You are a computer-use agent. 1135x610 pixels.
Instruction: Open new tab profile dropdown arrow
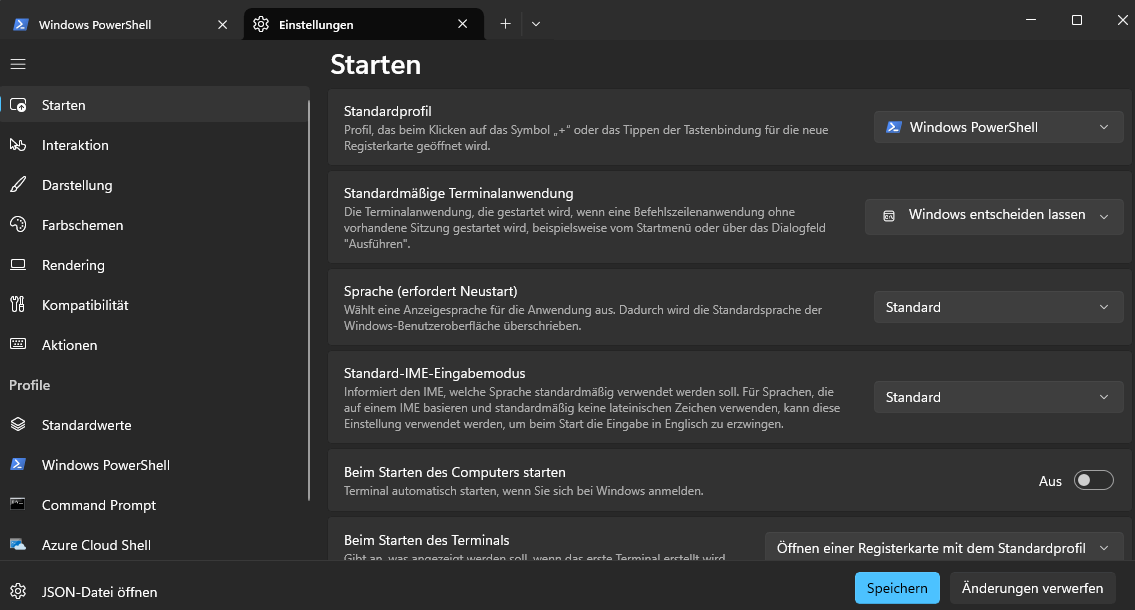click(536, 24)
